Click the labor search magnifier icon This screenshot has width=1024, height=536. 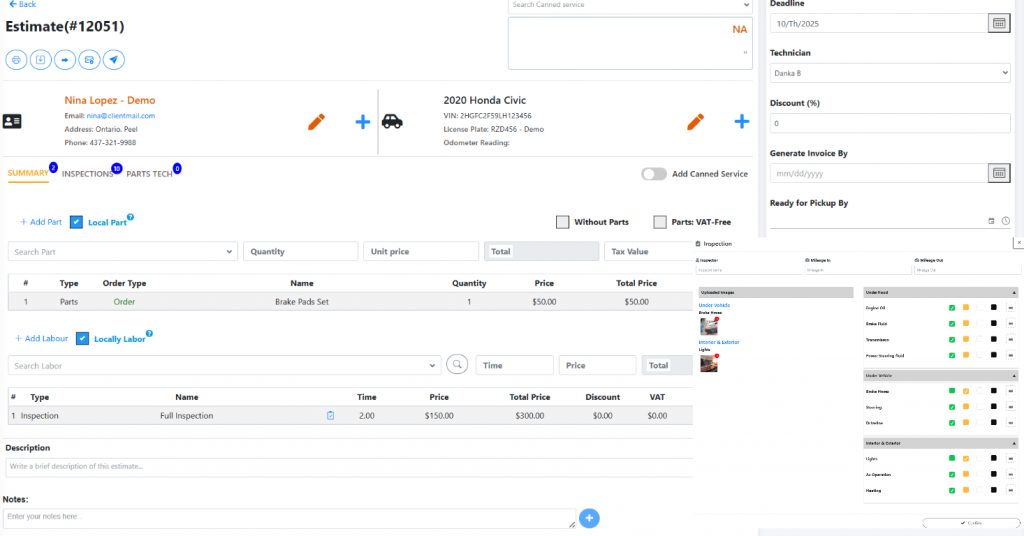pos(458,365)
